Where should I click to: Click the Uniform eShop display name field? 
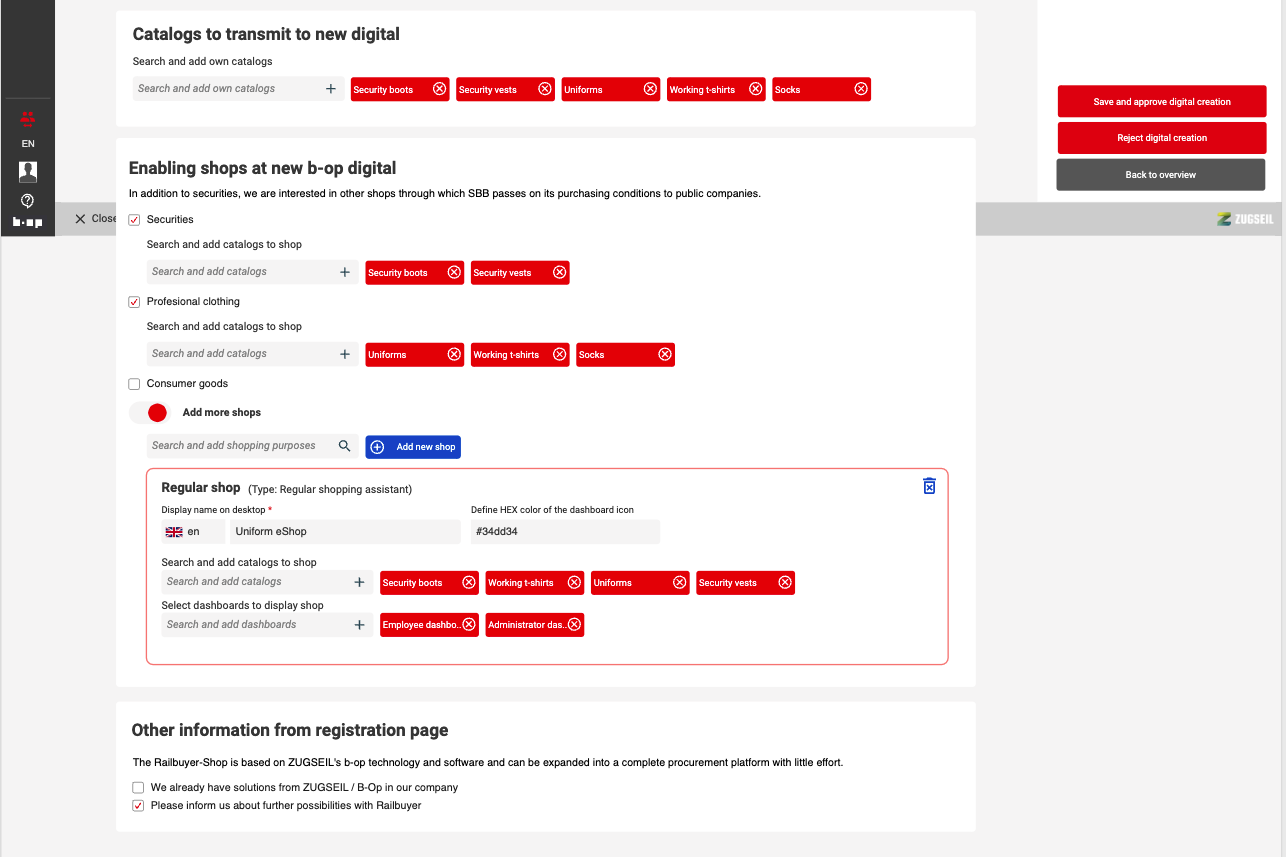345,532
